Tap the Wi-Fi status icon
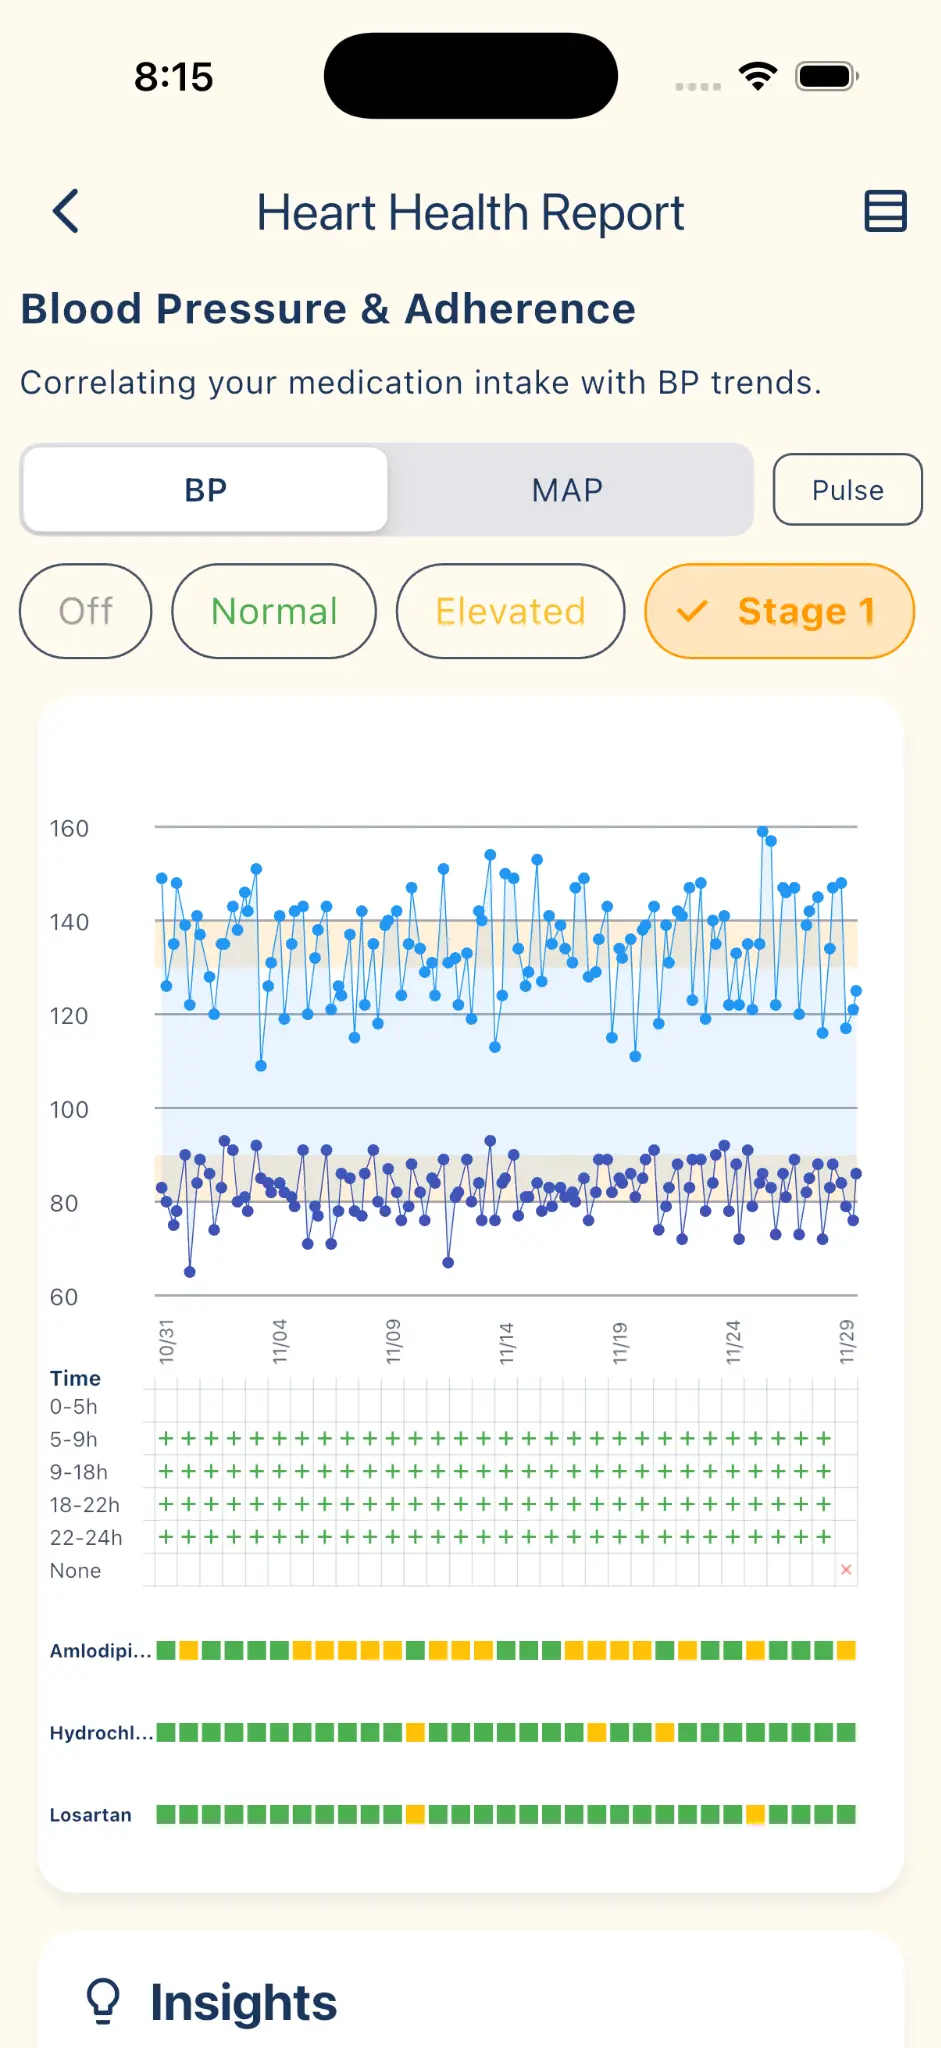This screenshot has height=2048, width=941. point(757,74)
